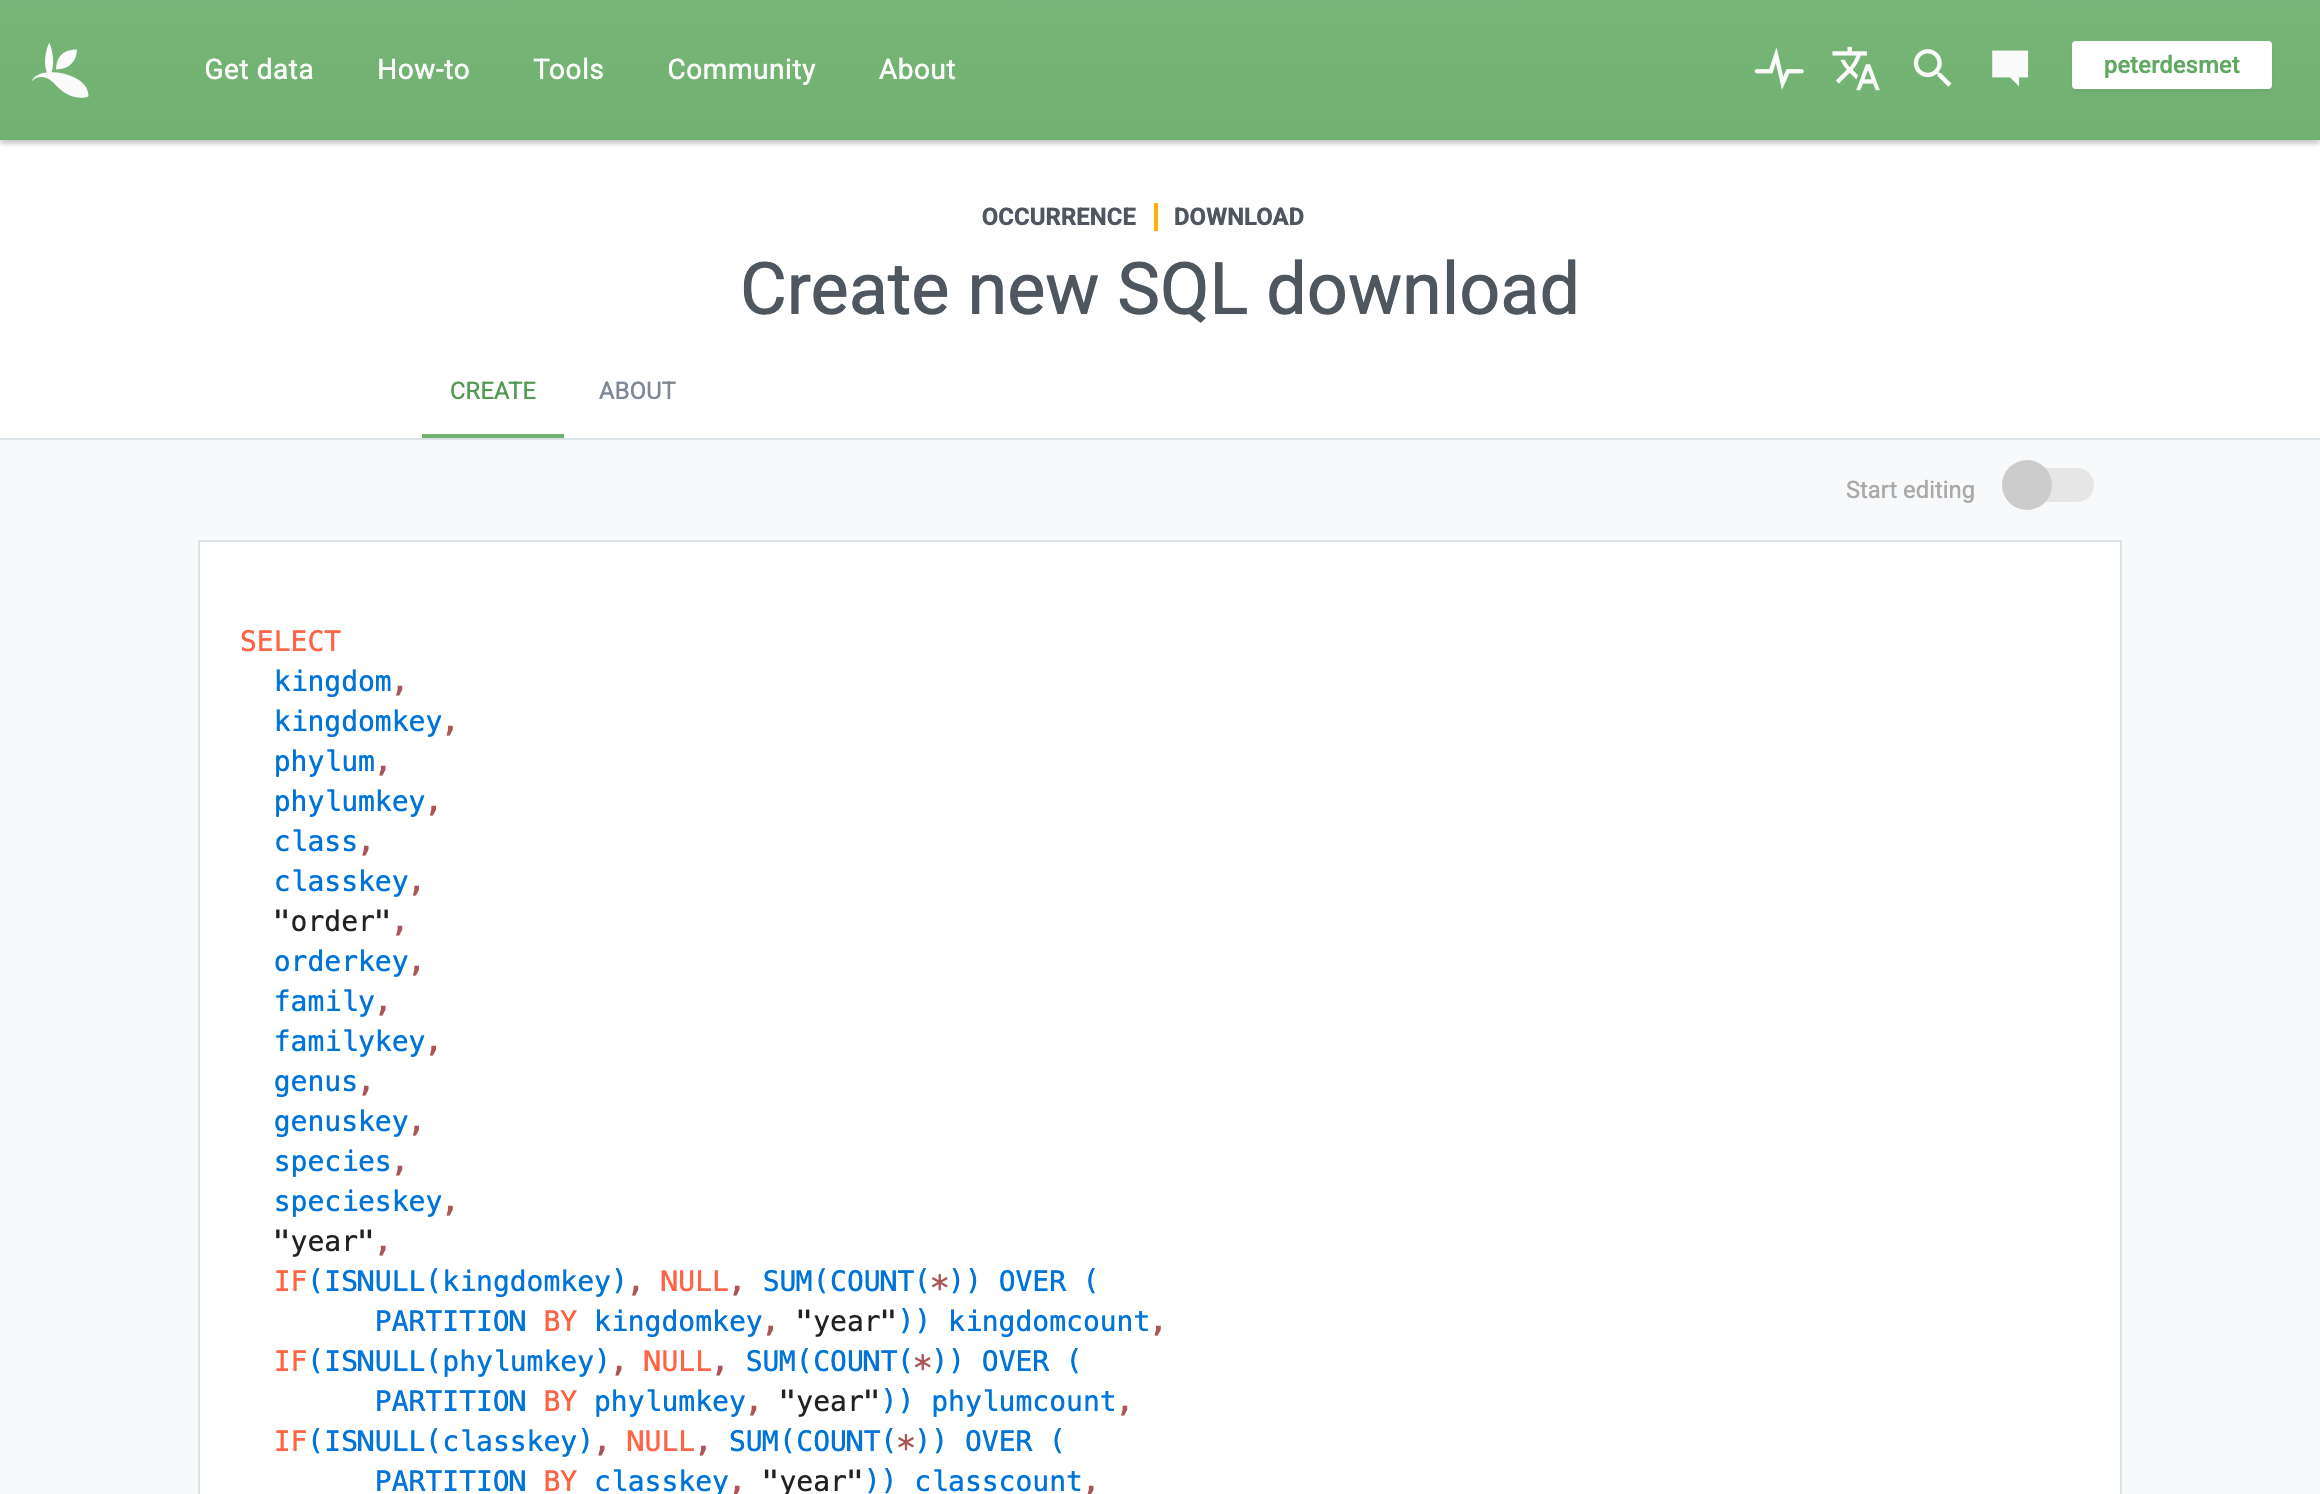This screenshot has height=1494, width=2320.
Task: Click the standalone '"year",' line
Action: click(331, 1241)
